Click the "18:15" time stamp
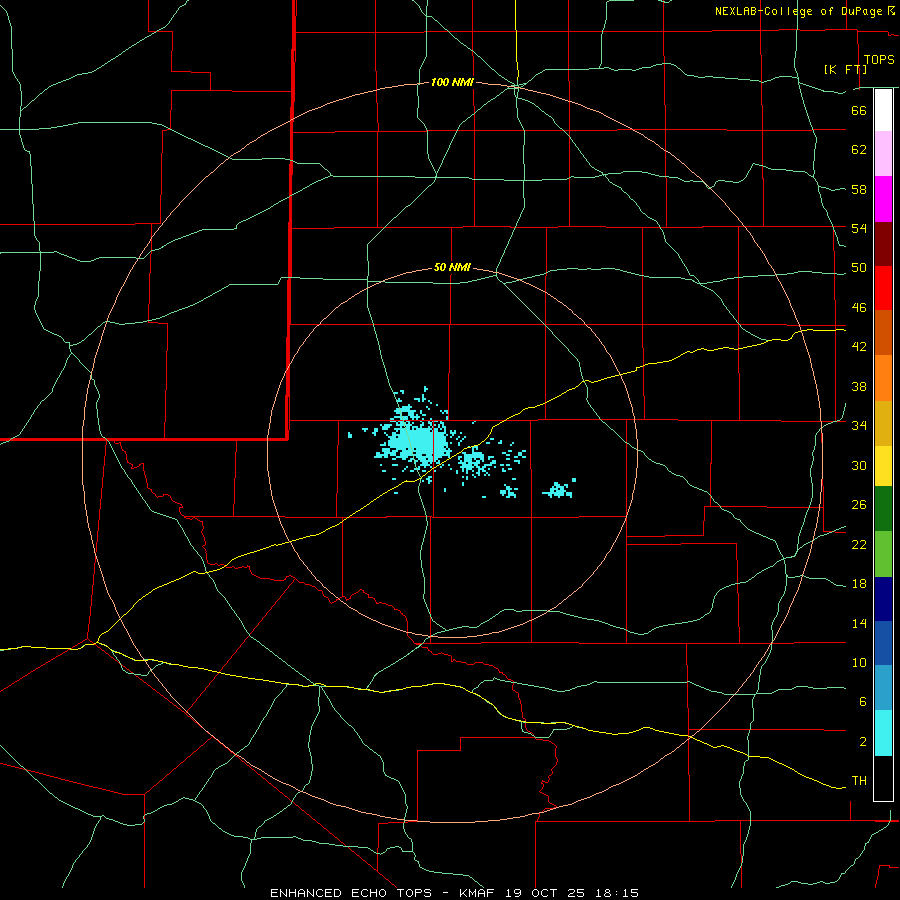The width and height of the screenshot is (900, 900). [x=620, y=893]
